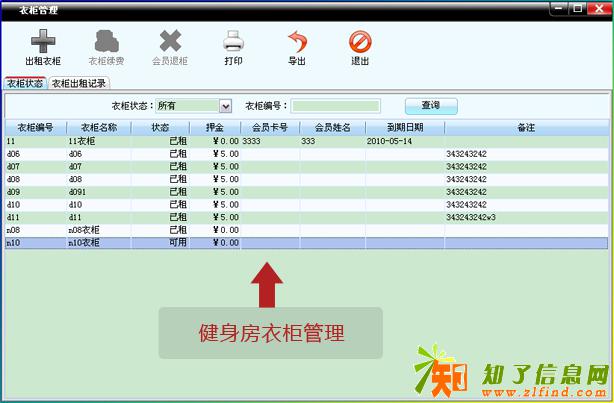
Task: Click the due date 2010-05-14
Action: 389,141
